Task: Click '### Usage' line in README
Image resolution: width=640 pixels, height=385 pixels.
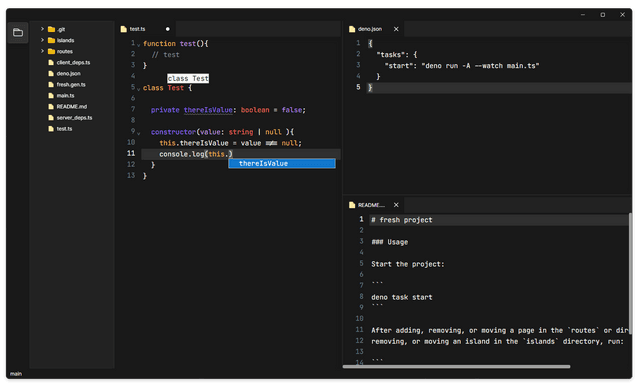Action: 389,242
